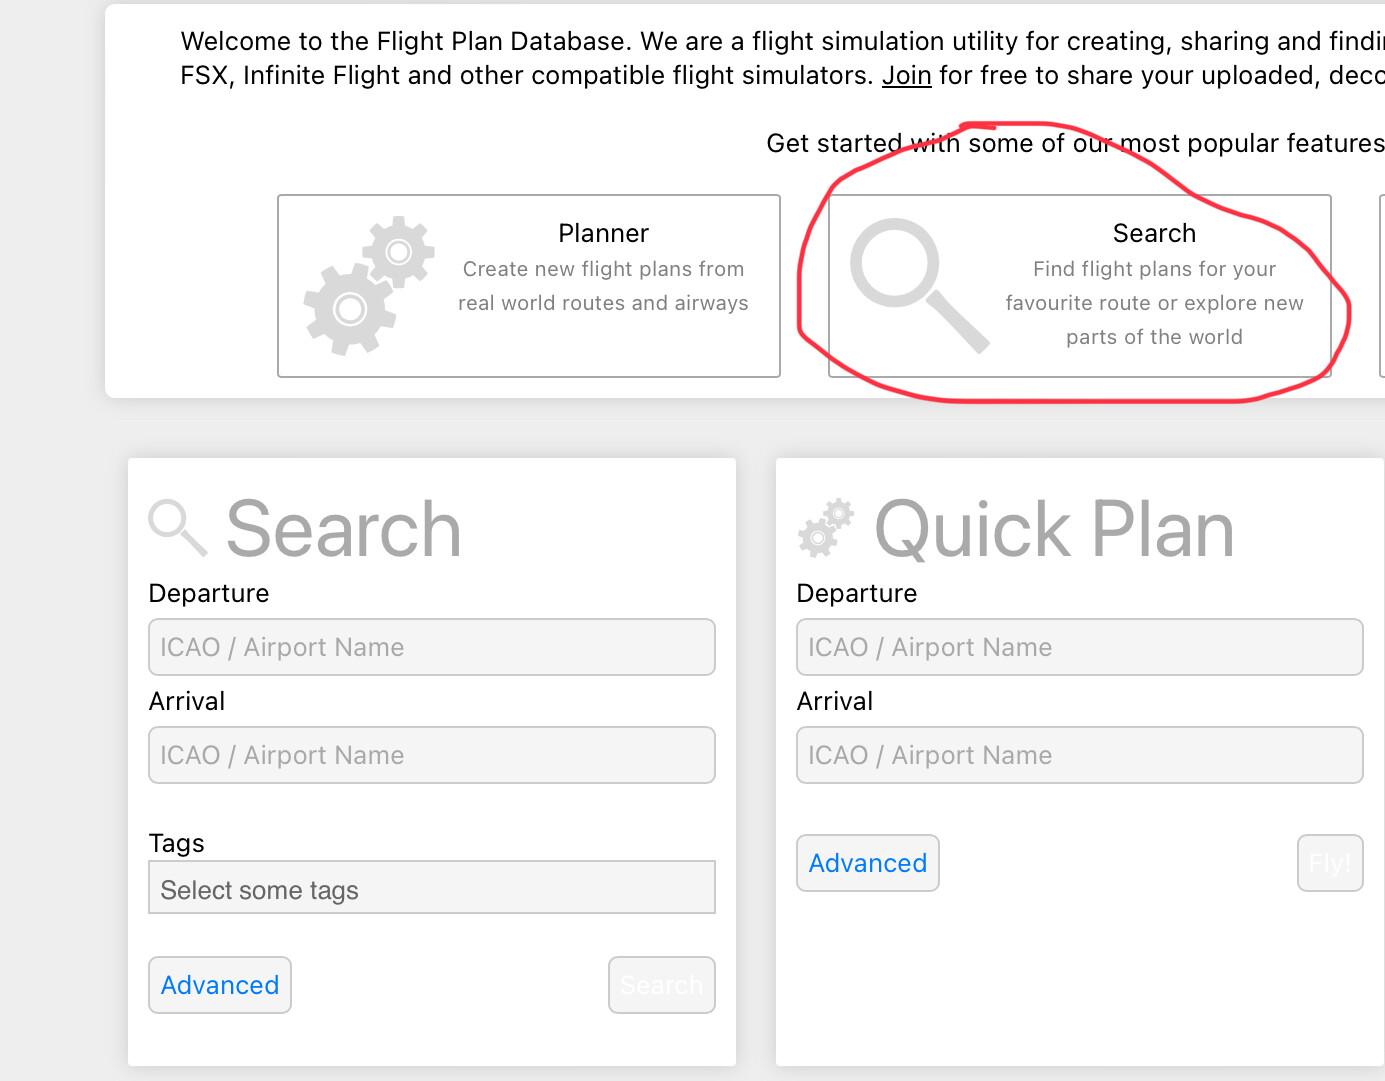Focus the Quick Plan Arrival field
Image resolution: width=1385 pixels, height=1081 pixels.
coord(1079,755)
